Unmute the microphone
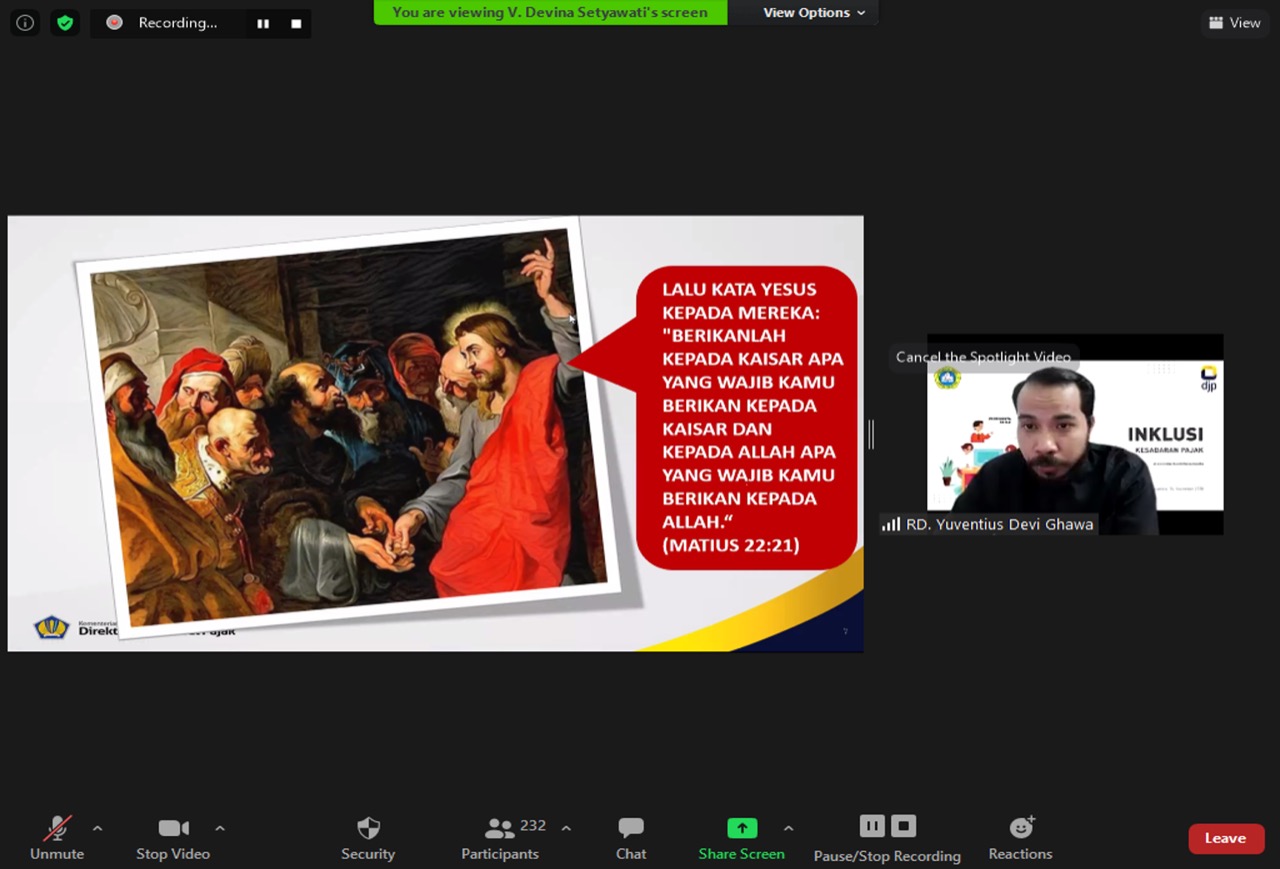Screen dimensions: 1280x869 coord(57,837)
